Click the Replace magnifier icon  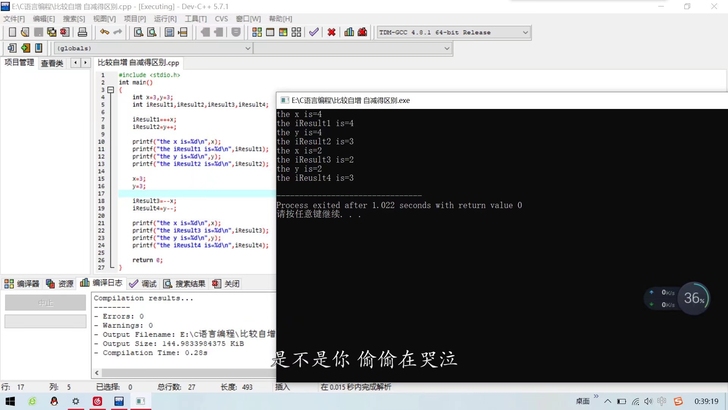pyautogui.click(x=151, y=32)
